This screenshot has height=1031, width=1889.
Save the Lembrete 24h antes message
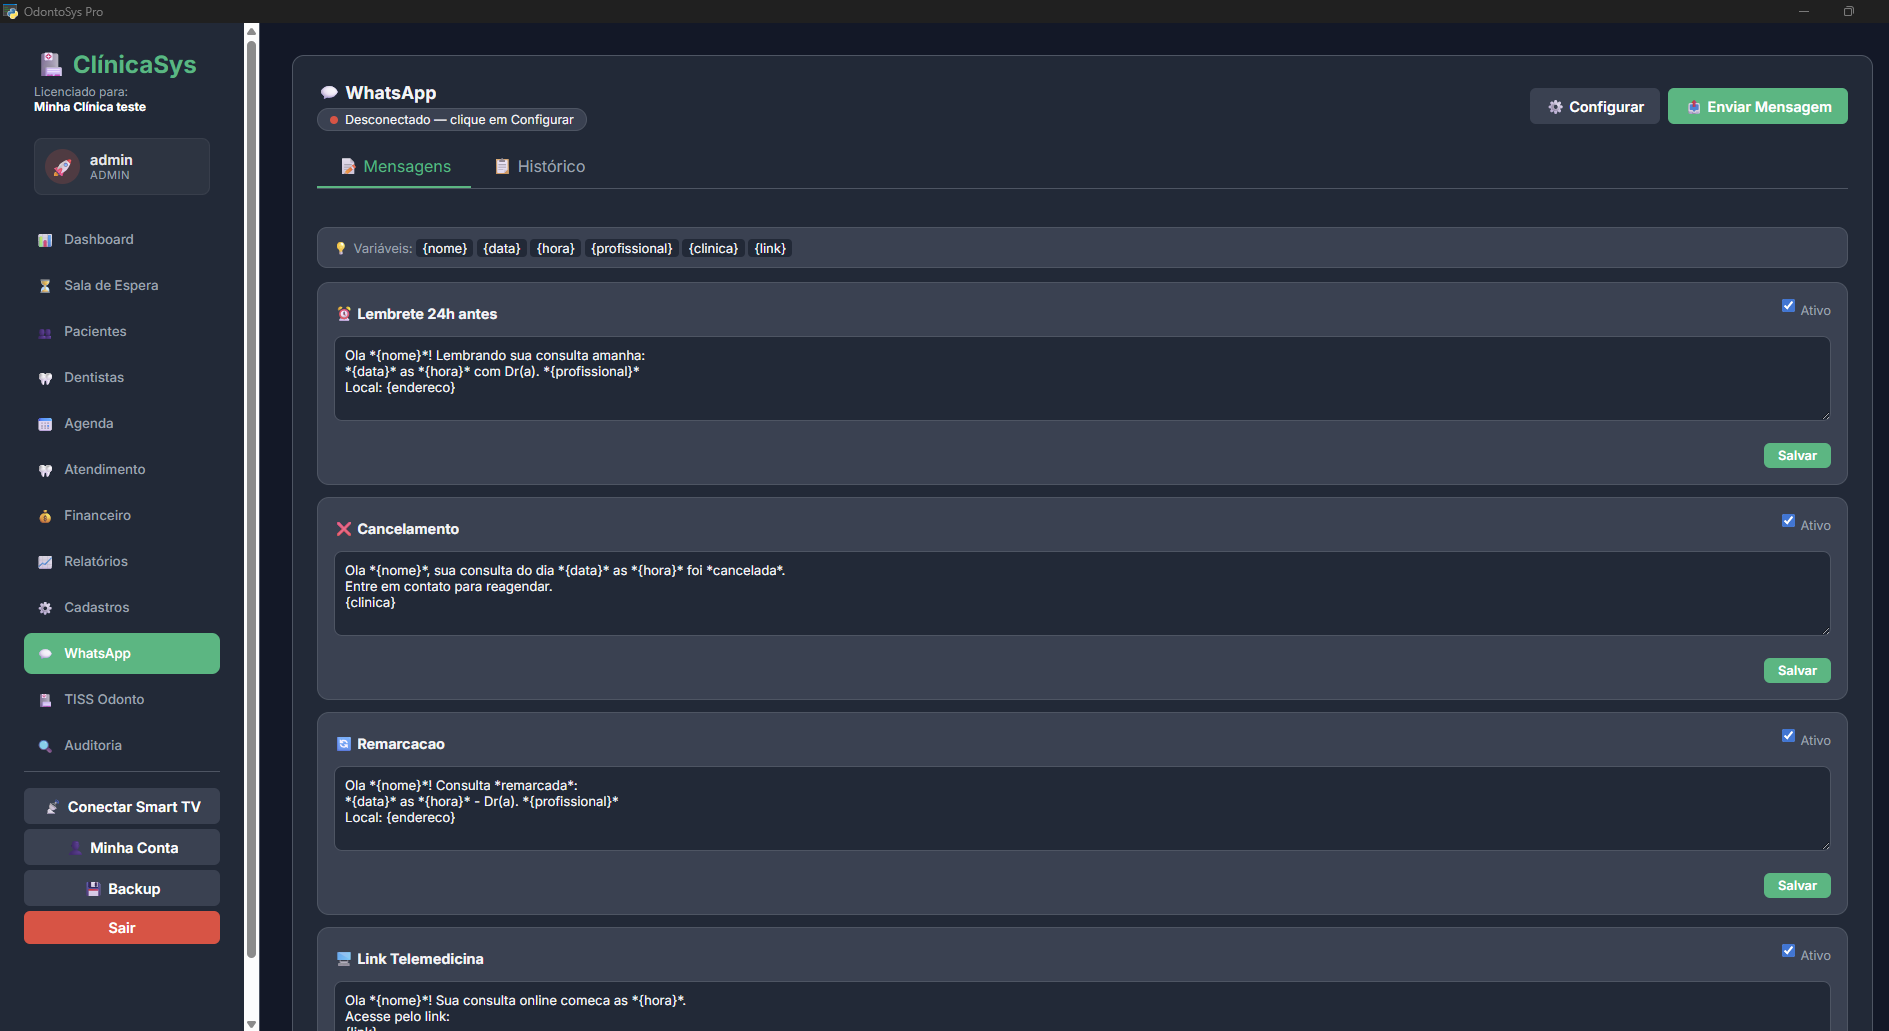tap(1796, 456)
